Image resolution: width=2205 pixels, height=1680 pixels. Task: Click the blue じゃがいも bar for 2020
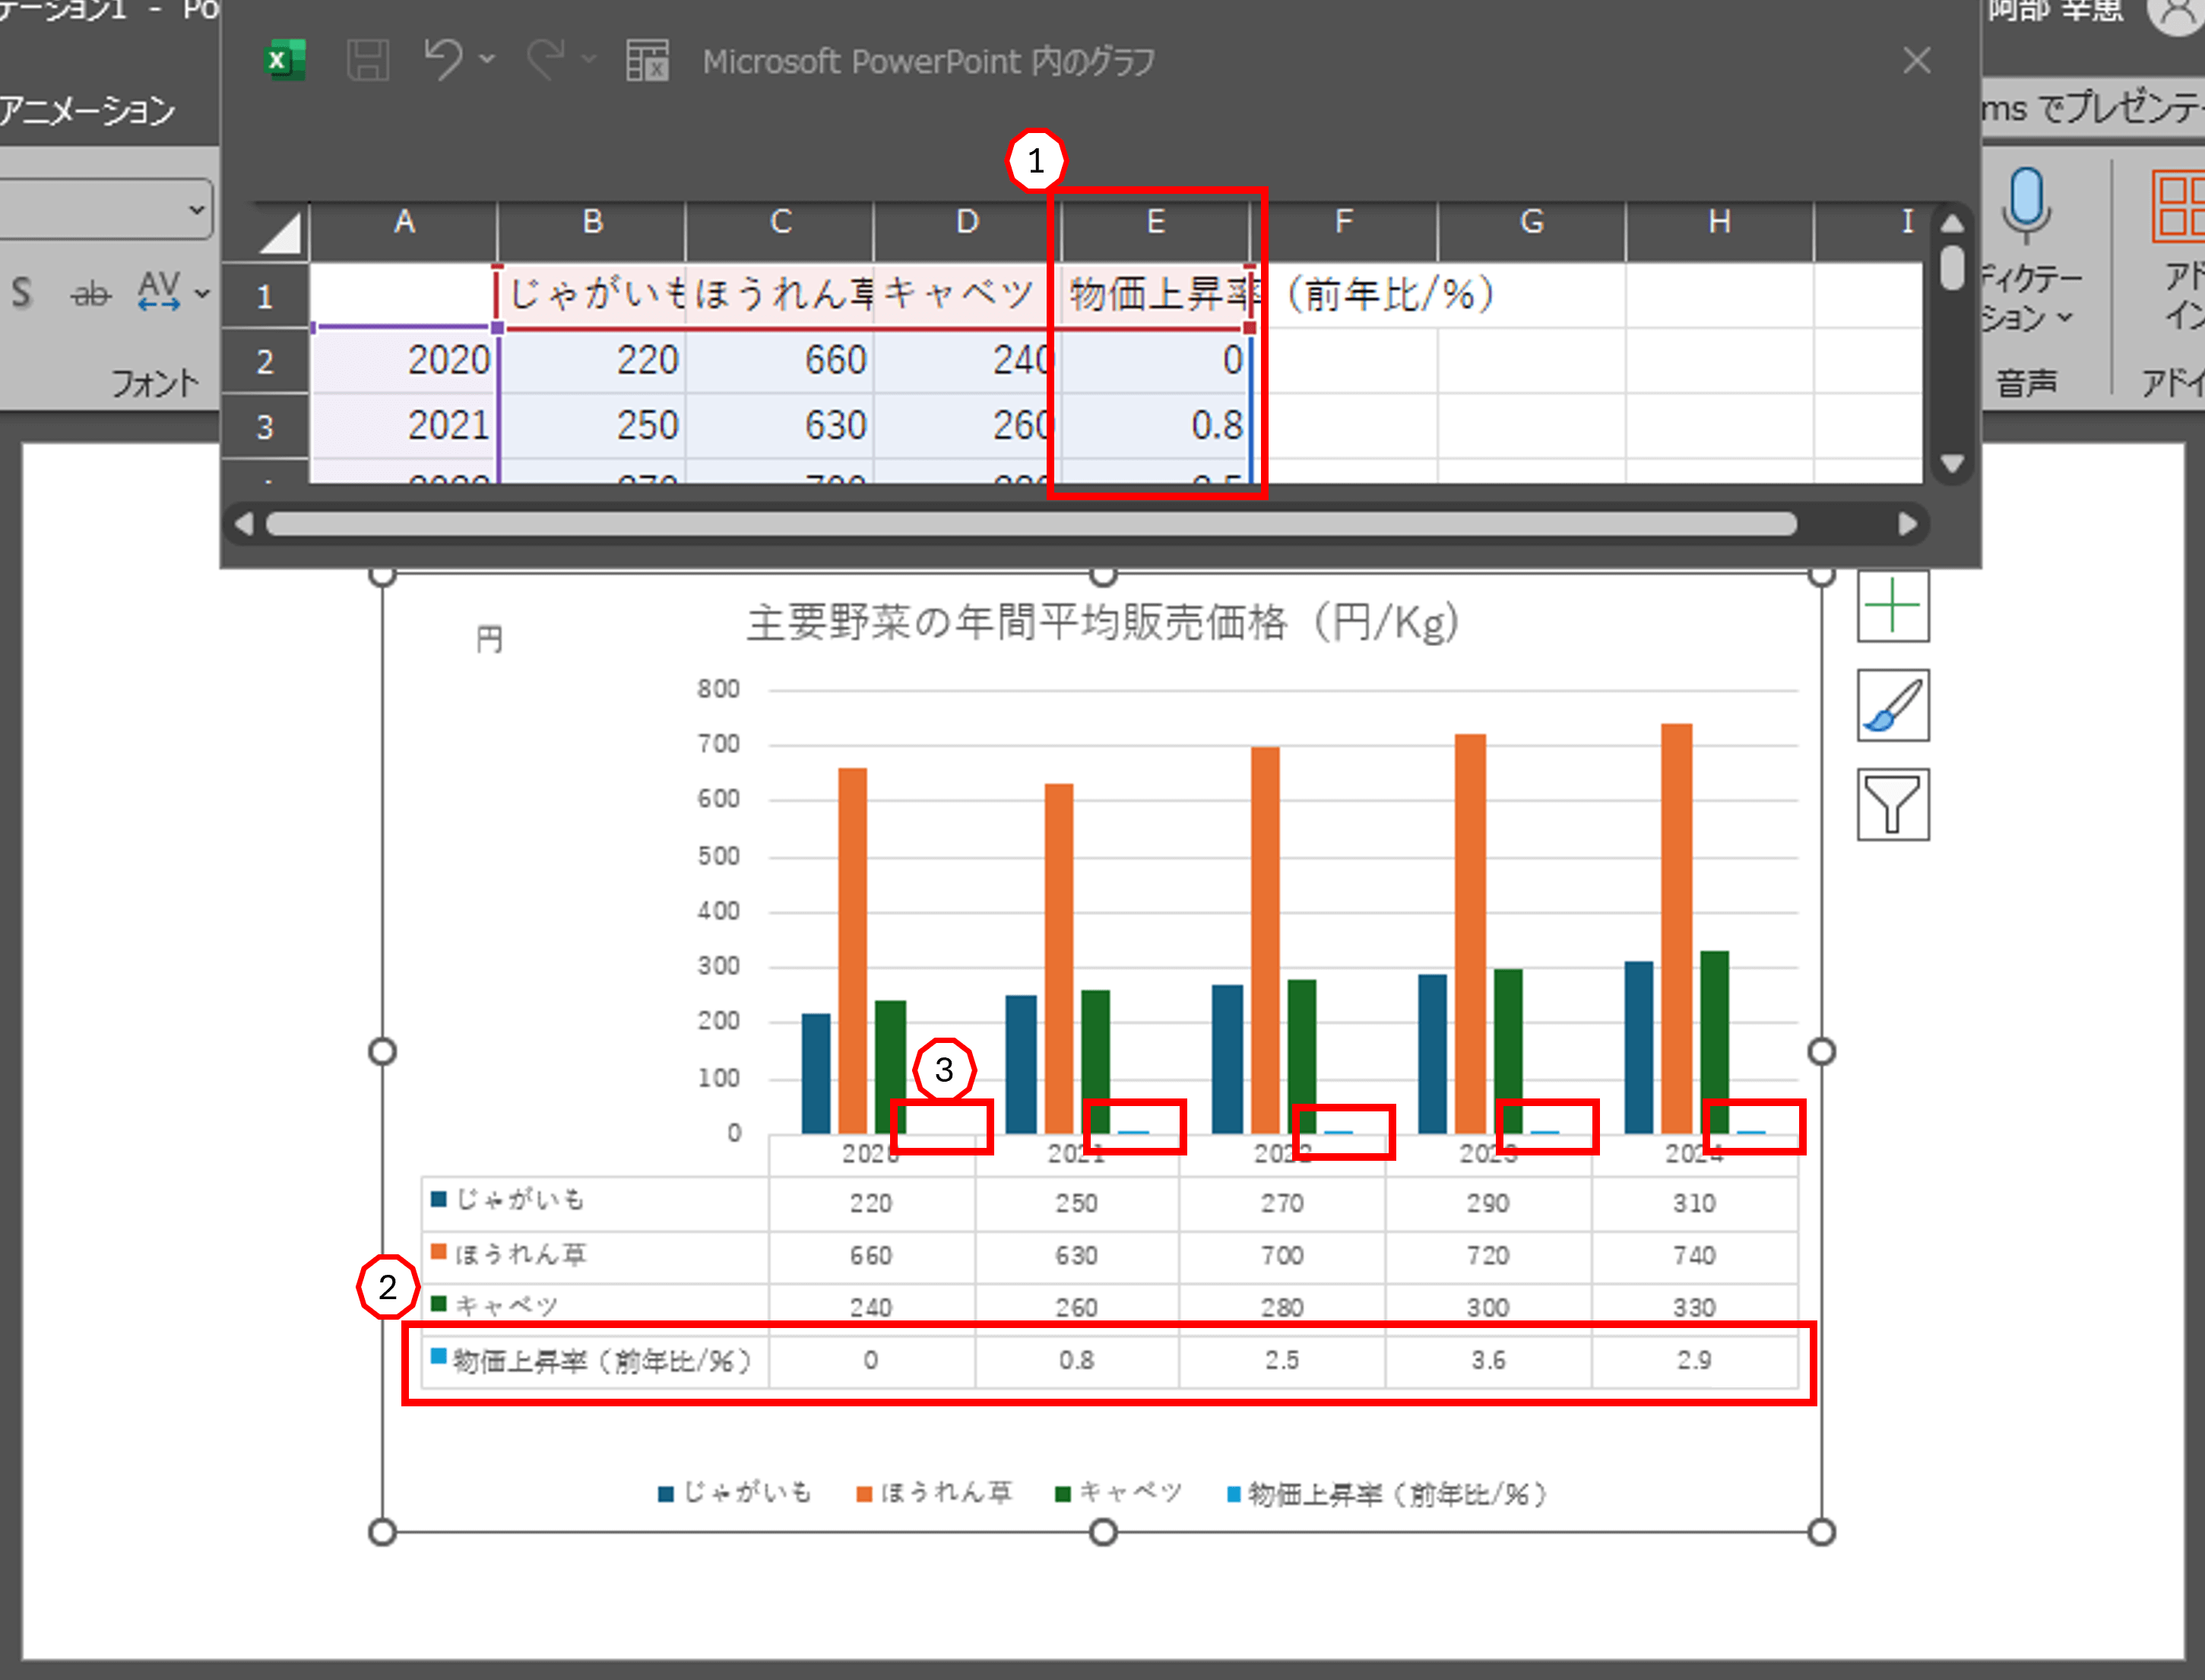(x=816, y=1073)
